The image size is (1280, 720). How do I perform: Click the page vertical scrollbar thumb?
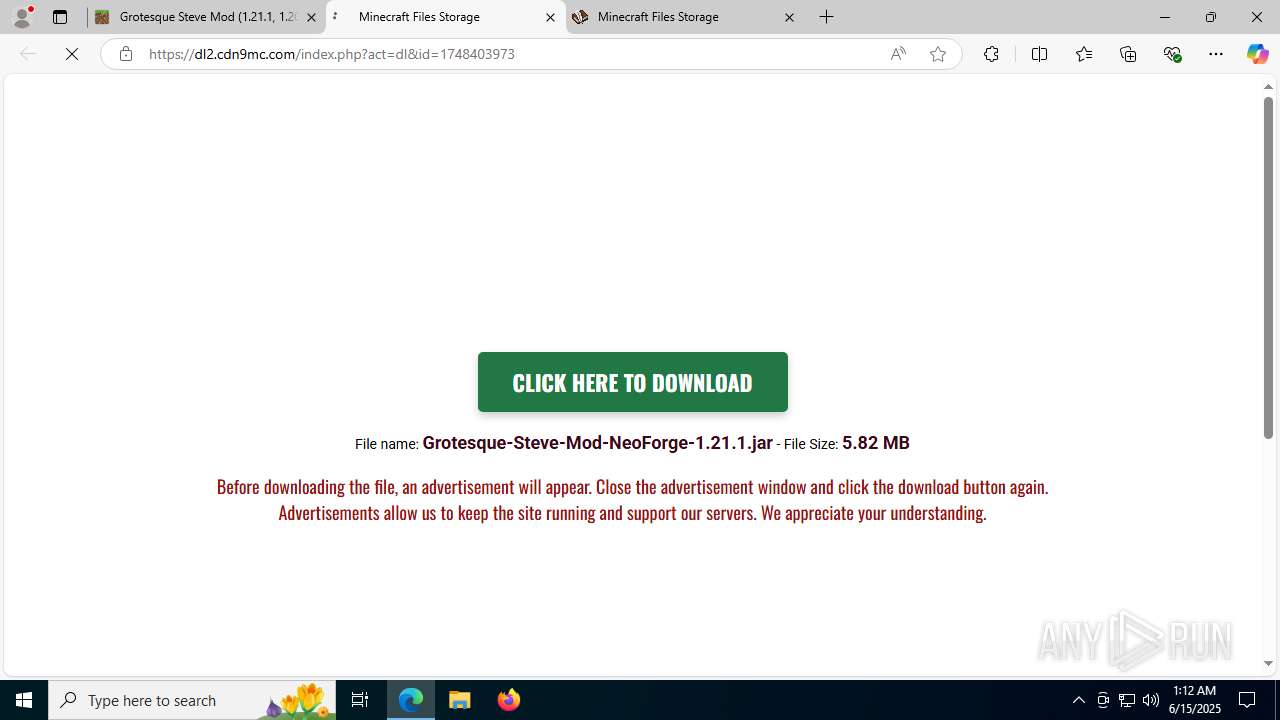coord(1268,269)
